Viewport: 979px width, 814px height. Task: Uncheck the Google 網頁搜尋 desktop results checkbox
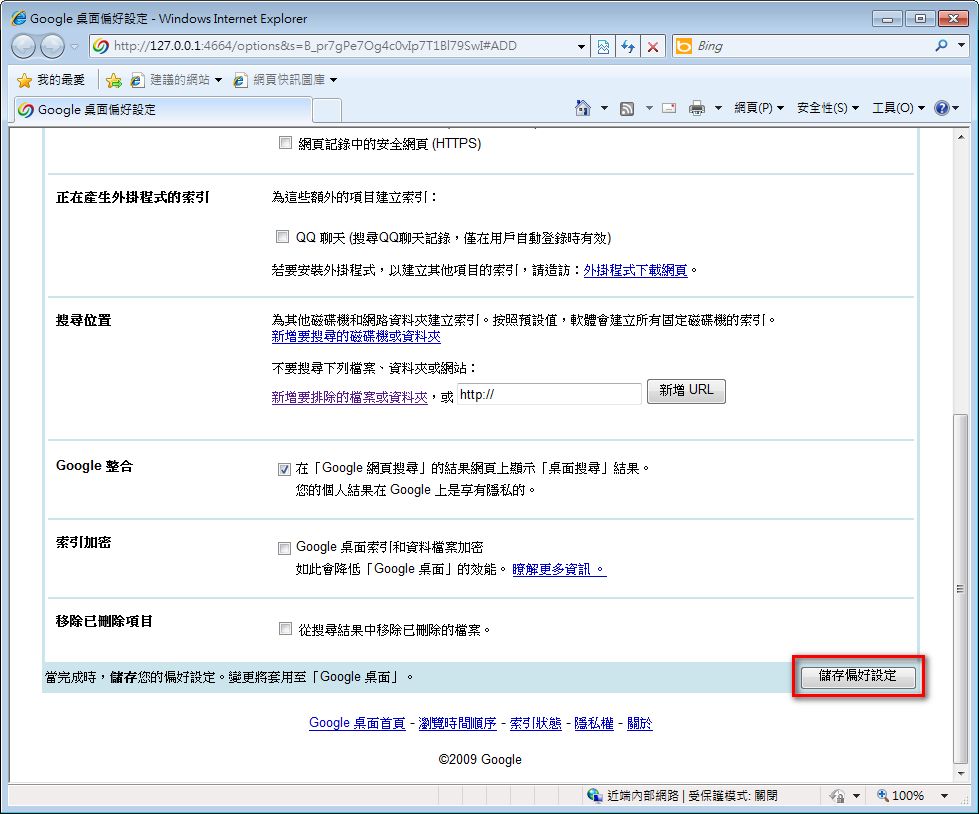(284, 469)
